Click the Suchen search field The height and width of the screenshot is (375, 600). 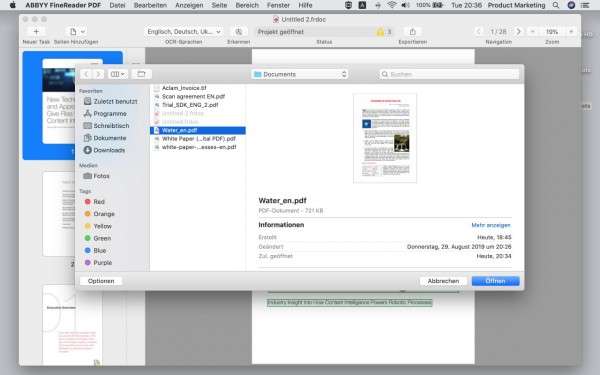tap(450, 74)
